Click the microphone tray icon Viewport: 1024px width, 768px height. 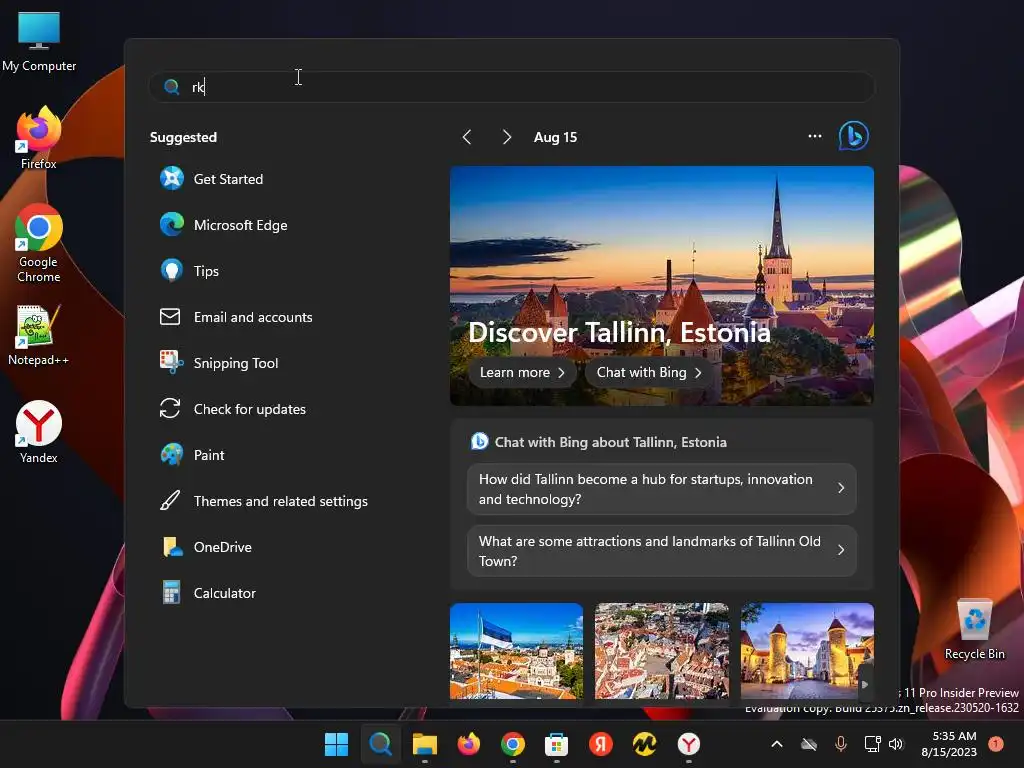pos(840,744)
